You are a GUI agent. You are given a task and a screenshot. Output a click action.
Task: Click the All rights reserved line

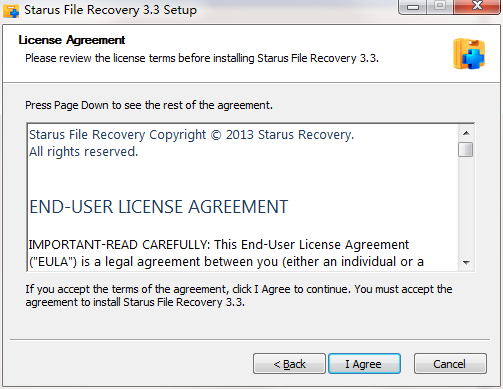83,152
